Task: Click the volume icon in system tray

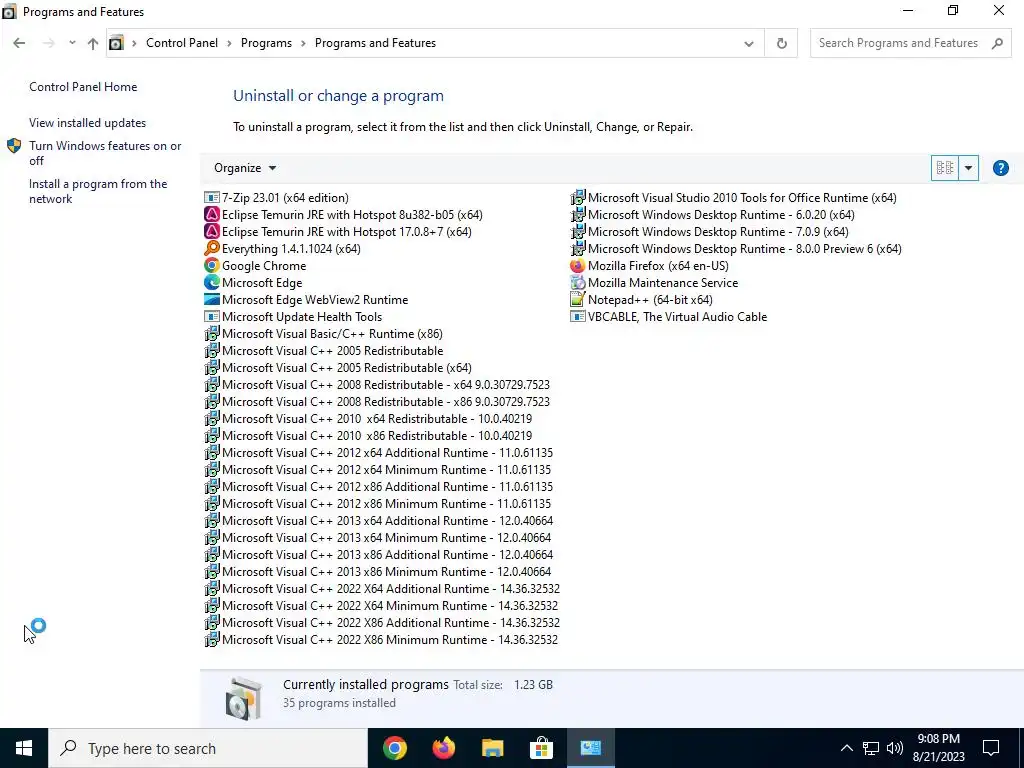Action: pyautogui.click(x=895, y=748)
